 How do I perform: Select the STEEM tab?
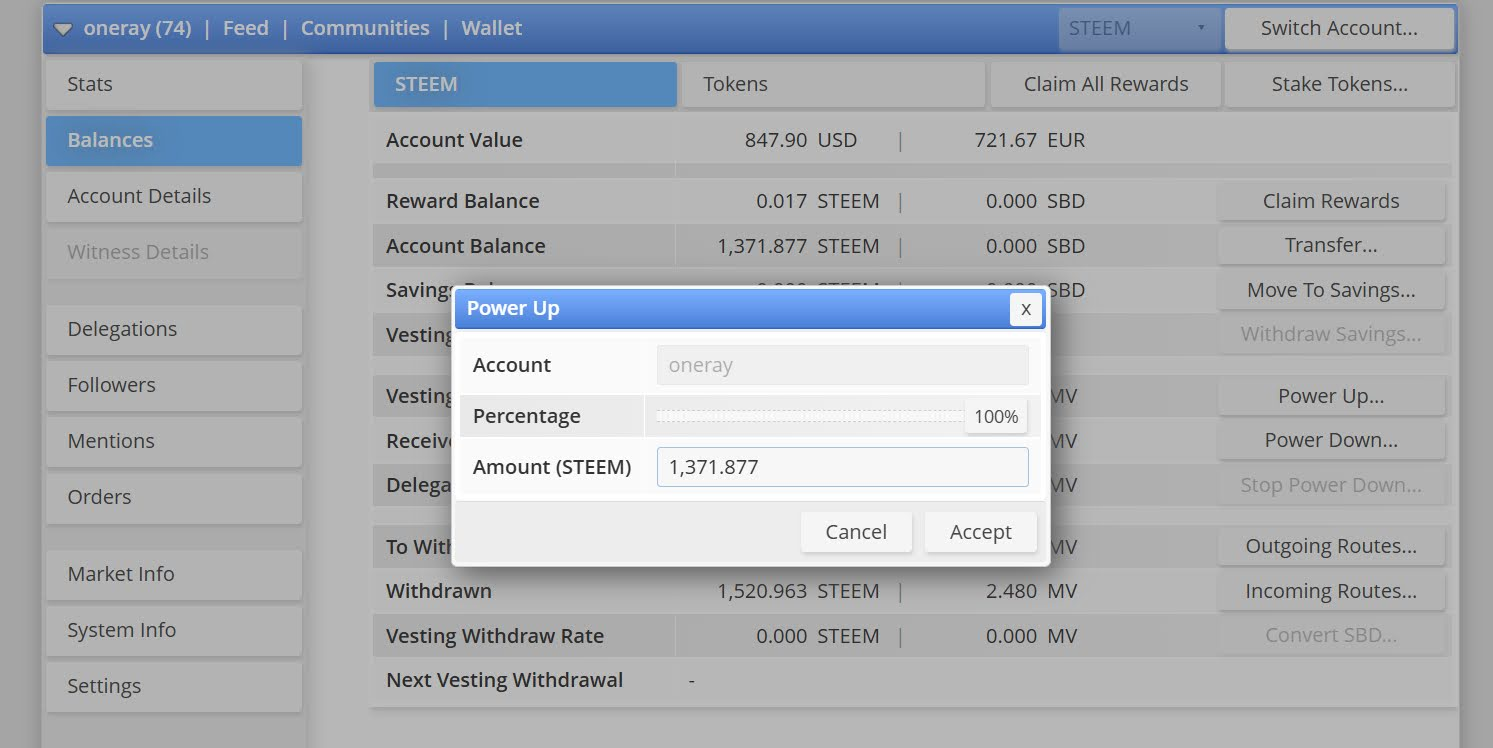pyautogui.click(x=525, y=84)
